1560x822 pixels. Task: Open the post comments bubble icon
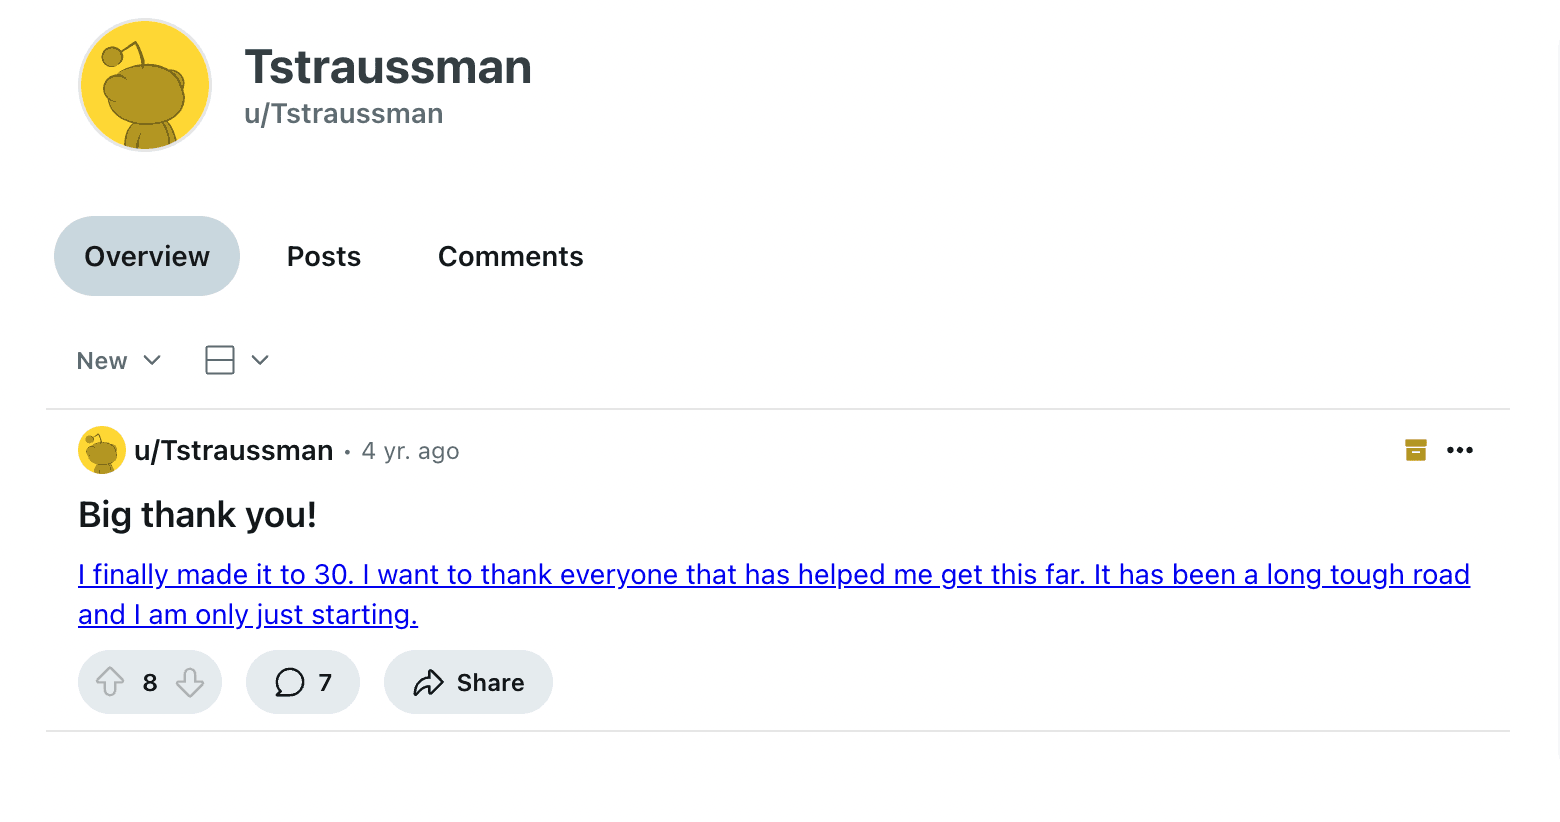coord(290,682)
